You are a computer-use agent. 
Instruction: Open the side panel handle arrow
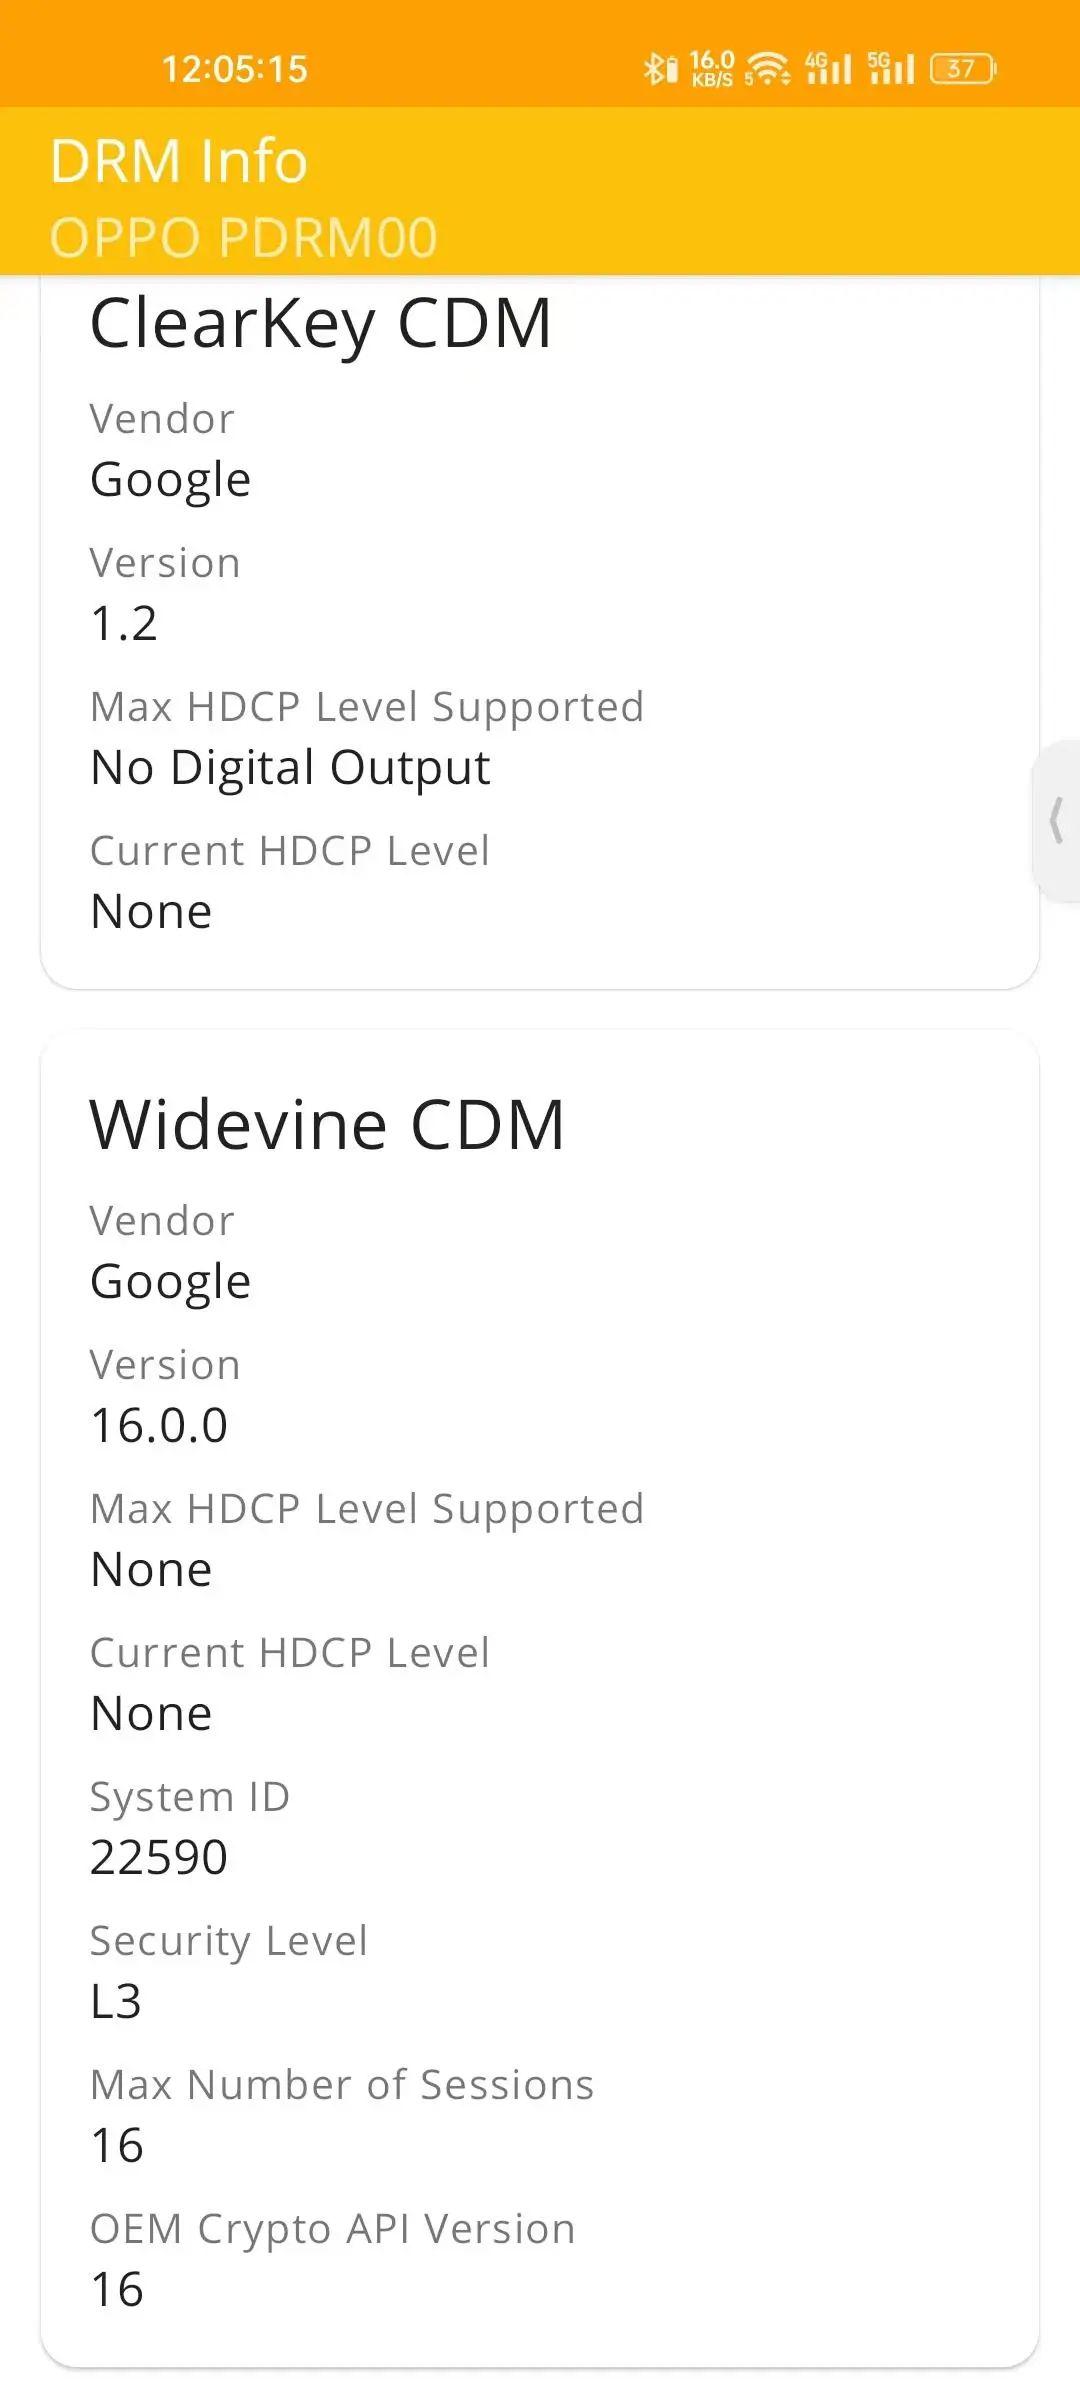tap(1056, 821)
